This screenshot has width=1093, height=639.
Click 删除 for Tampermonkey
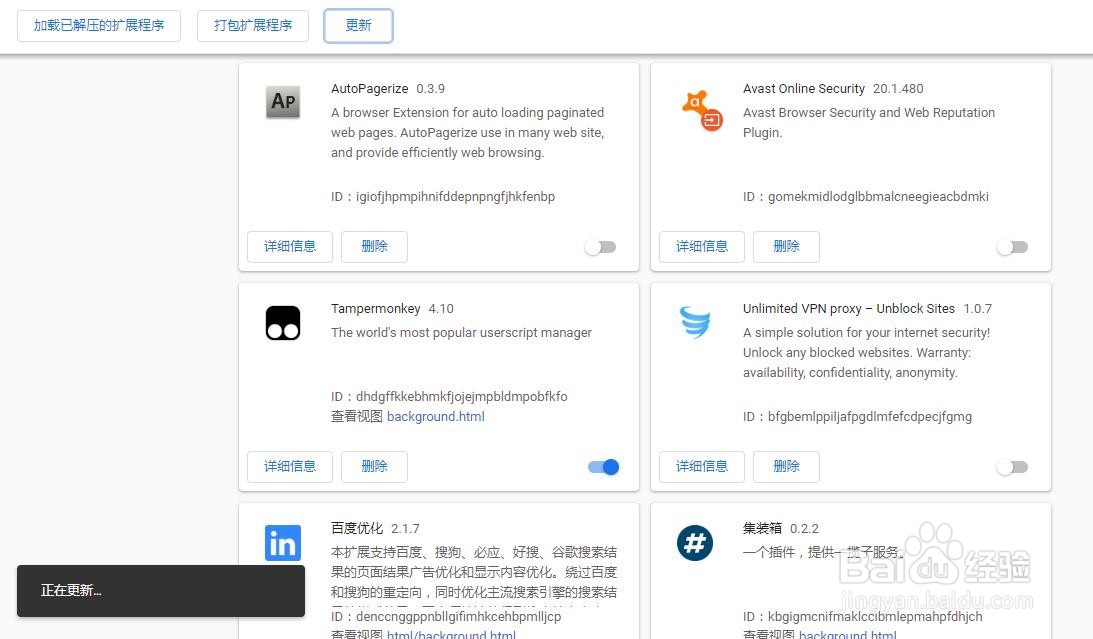[374, 467]
